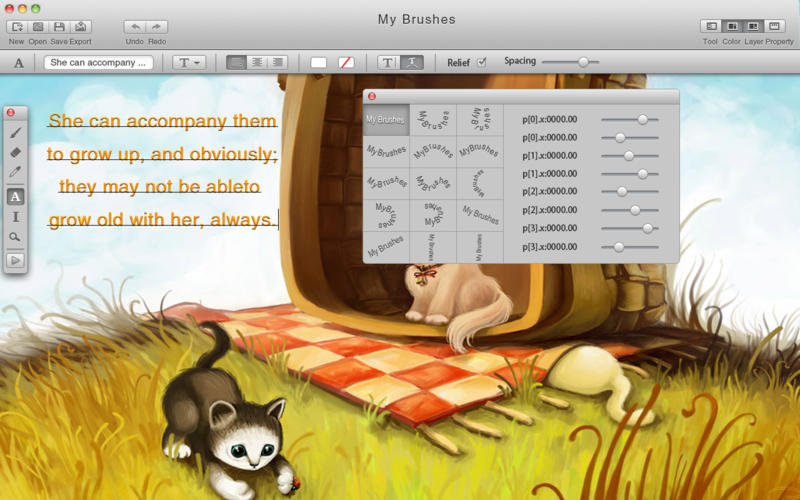The image size is (800, 500).
Task: Select the wavy 'MyBrushes' shape preset
Action: [x=386, y=183]
